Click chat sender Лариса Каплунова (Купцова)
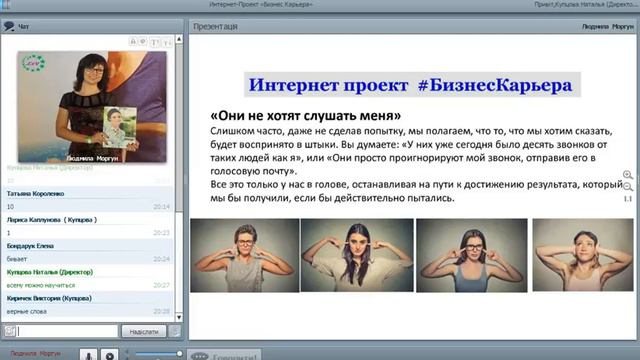Viewport: 640px width, 360px height. (x=52, y=220)
